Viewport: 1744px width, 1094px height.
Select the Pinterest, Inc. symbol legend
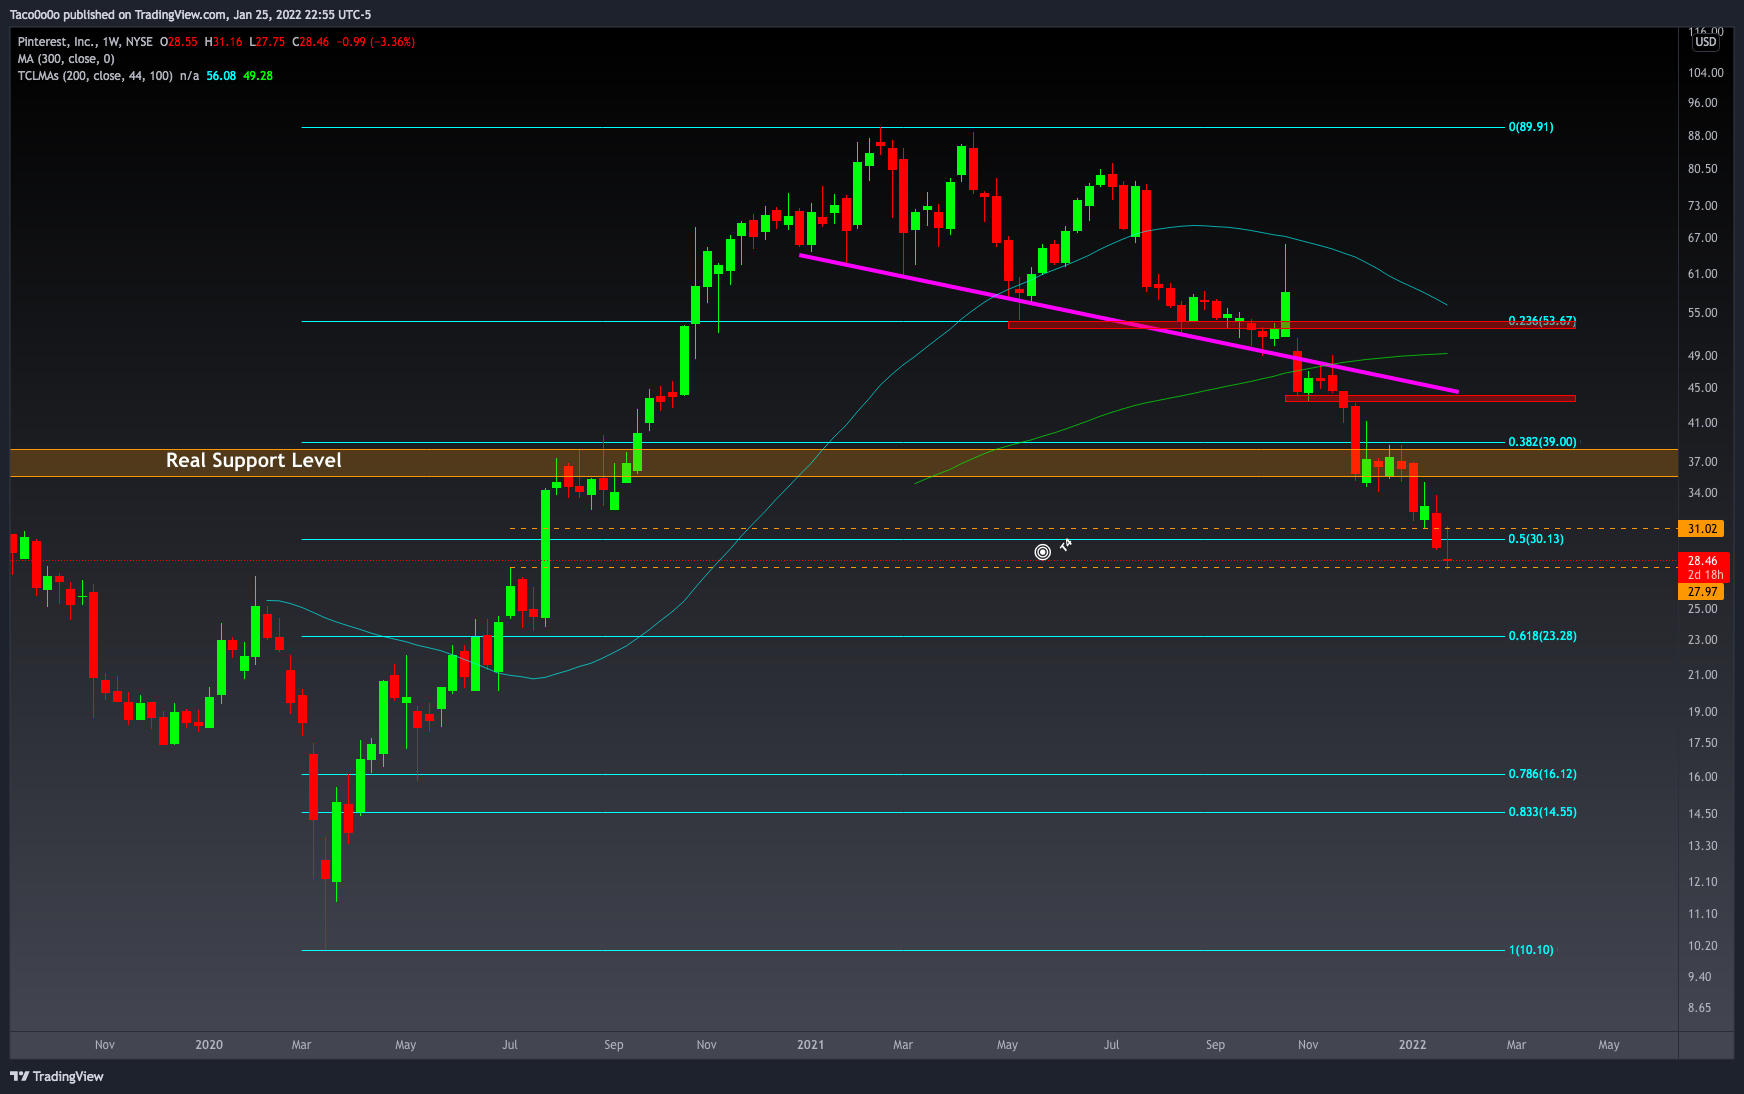85,42
